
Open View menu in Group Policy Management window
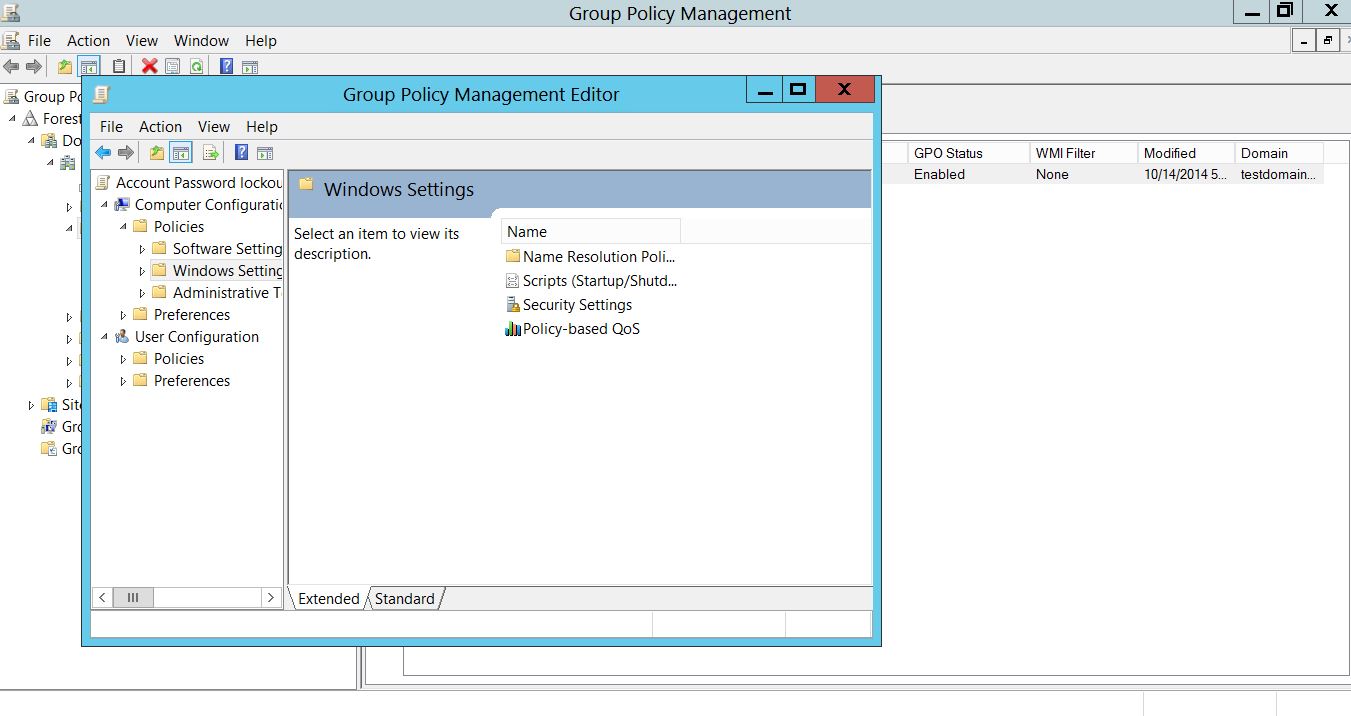coord(142,41)
